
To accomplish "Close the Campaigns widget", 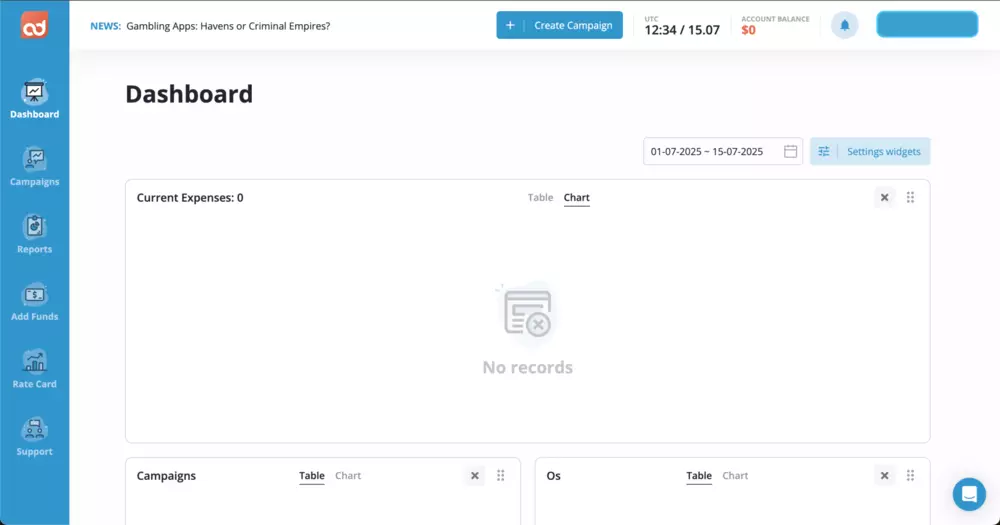I will (x=474, y=476).
